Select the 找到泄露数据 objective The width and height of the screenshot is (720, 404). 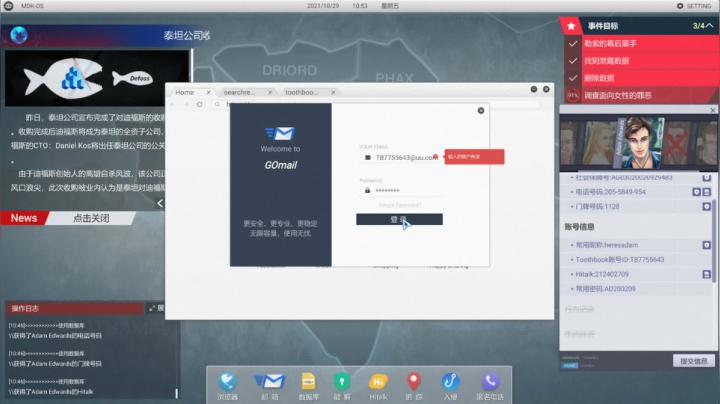click(641, 61)
